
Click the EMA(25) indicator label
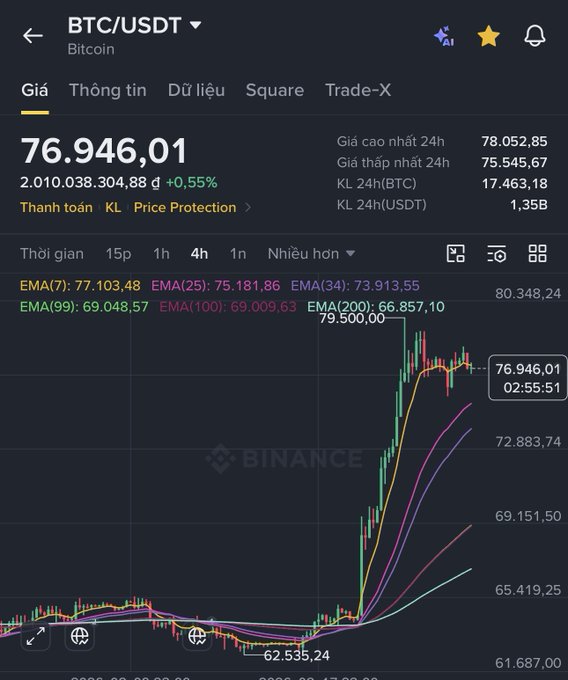coord(215,286)
